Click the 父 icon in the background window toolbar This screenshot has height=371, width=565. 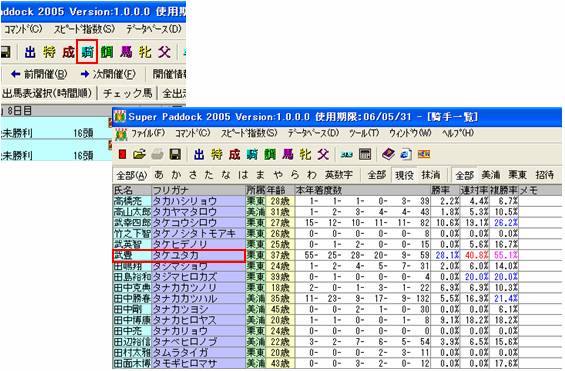pos(164,52)
